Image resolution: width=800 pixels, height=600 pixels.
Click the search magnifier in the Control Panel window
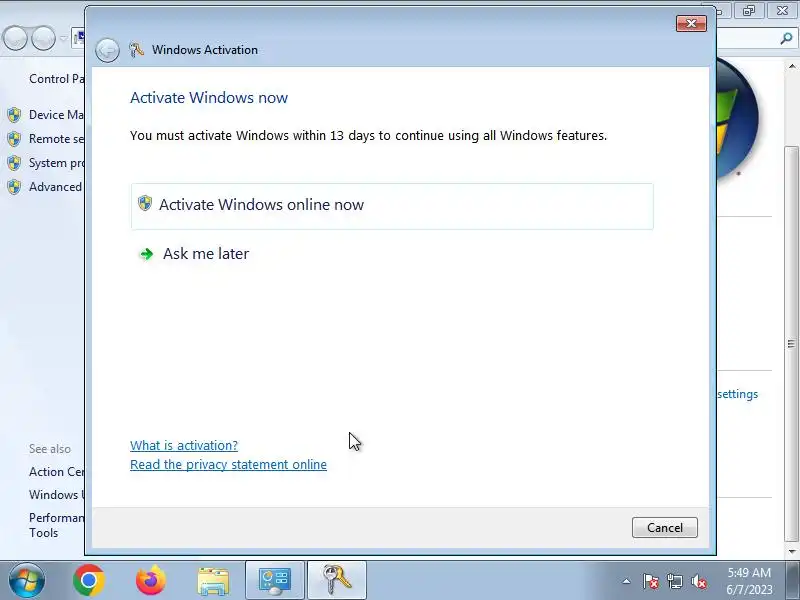786,38
